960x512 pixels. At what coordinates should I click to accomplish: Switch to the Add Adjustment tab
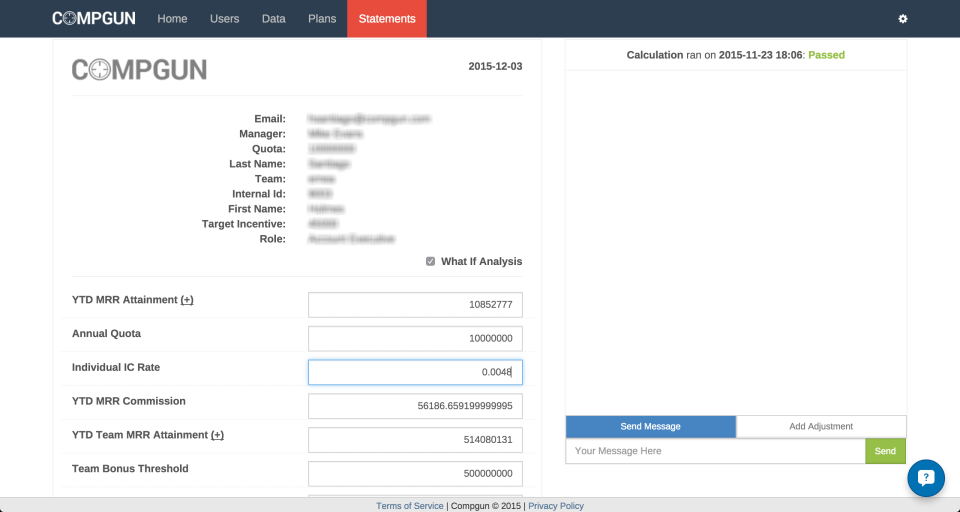pyautogui.click(x=821, y=426)
